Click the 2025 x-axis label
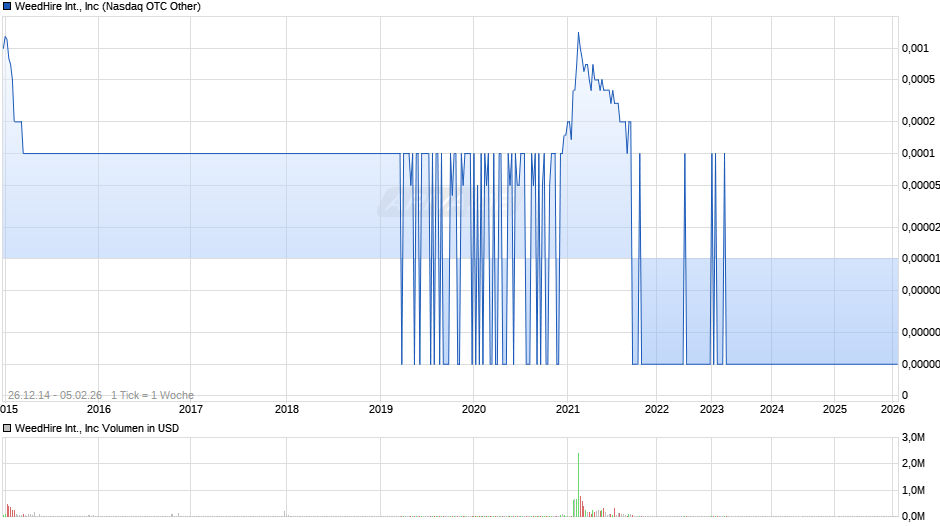 (834, 409)
